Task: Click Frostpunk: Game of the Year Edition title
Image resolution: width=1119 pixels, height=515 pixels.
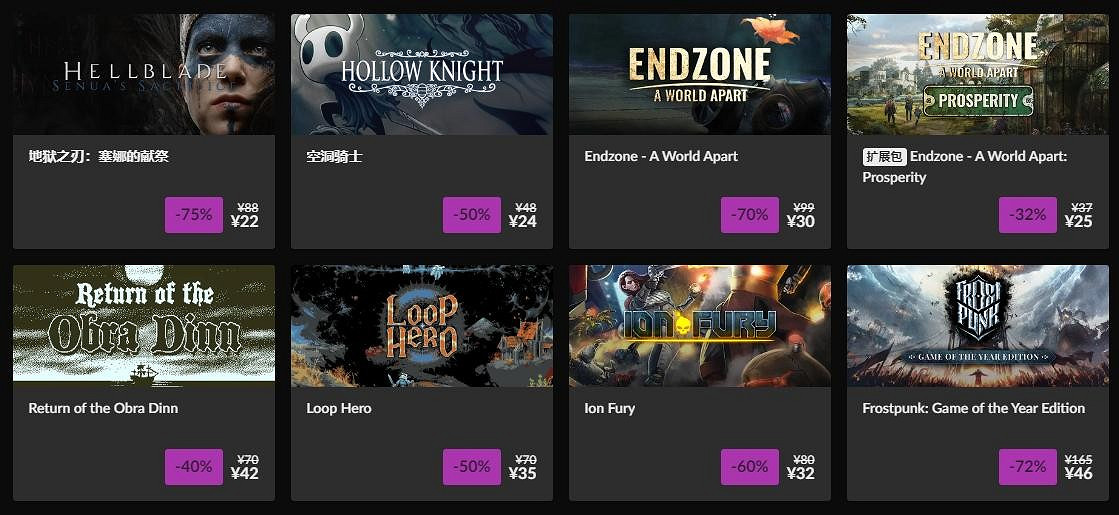Action: (973, 408)
